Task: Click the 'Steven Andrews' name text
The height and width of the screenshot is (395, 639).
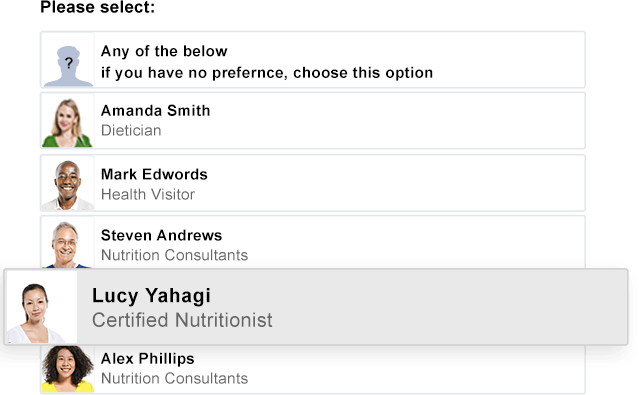Action: [161, 235]
